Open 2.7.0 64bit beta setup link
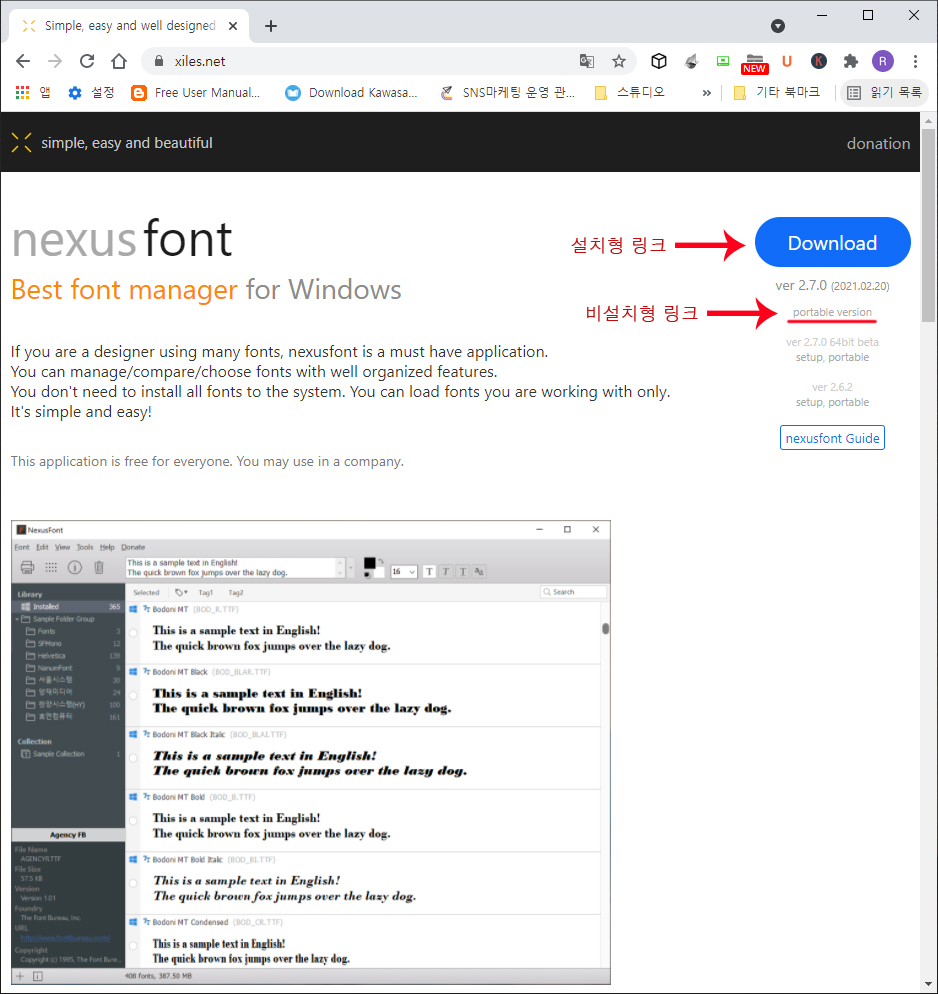This screenshot has width=938, height=994. click(x=809, y=358)
